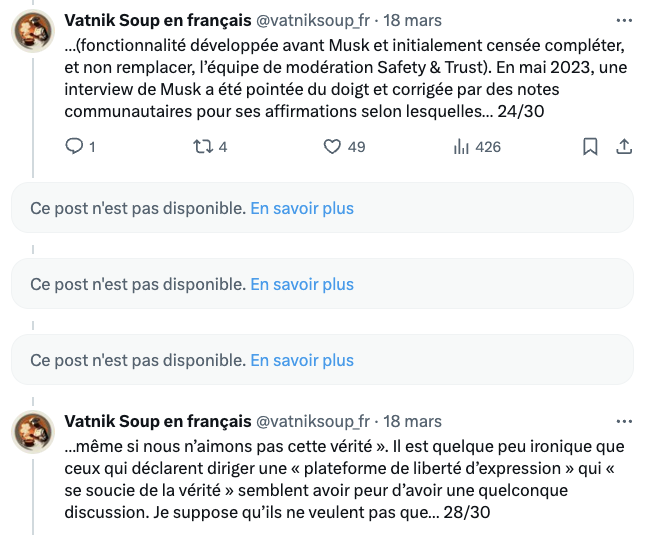Click Vatnik Soup avatar on first post
645x535 pixels.
point(33,31)
